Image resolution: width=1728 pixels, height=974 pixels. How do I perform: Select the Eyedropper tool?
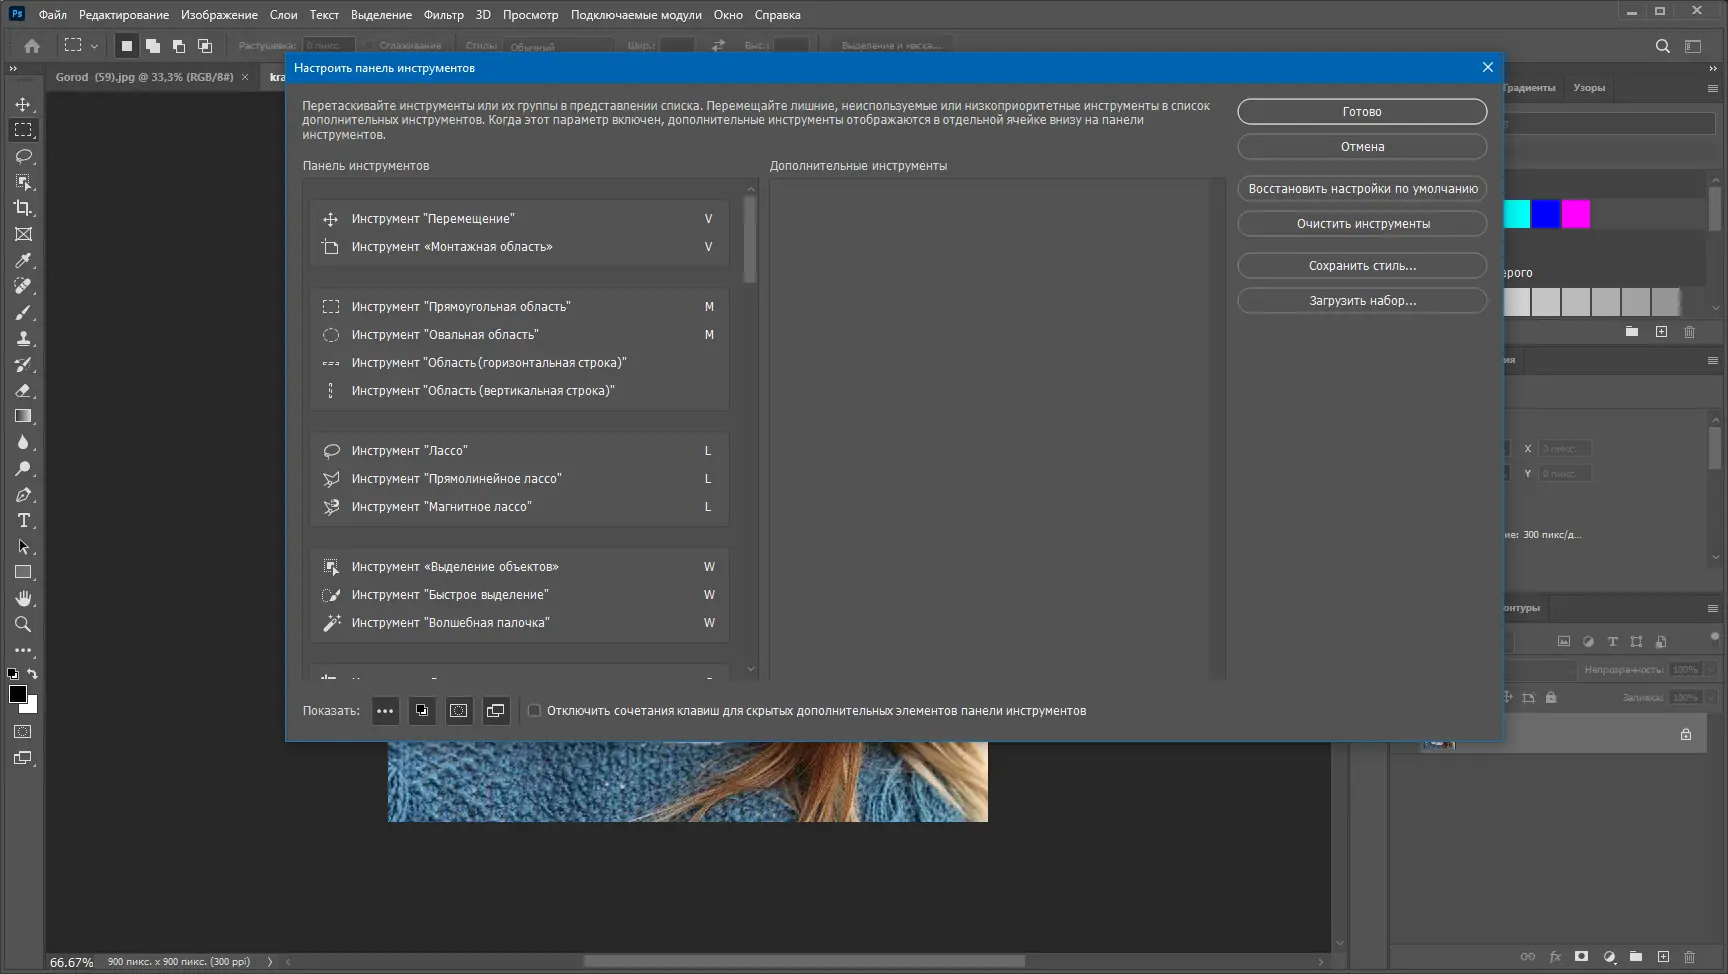[x=23, y=260]
